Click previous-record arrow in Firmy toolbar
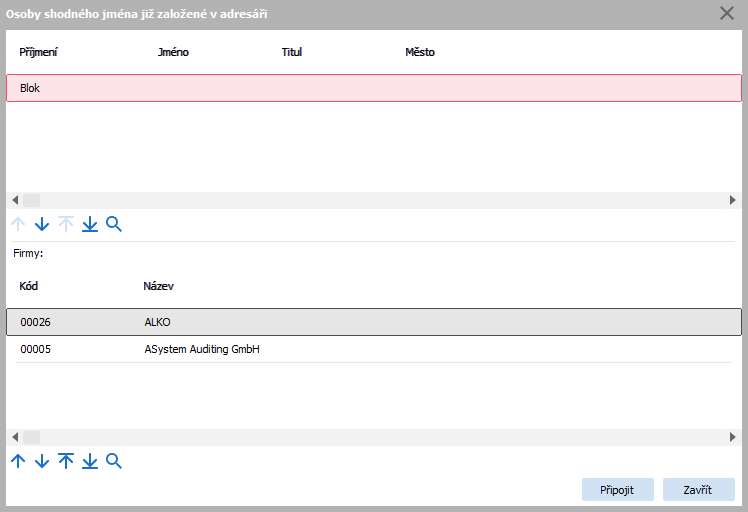Viewport: 748px width, 512px height. coord(18,461)
